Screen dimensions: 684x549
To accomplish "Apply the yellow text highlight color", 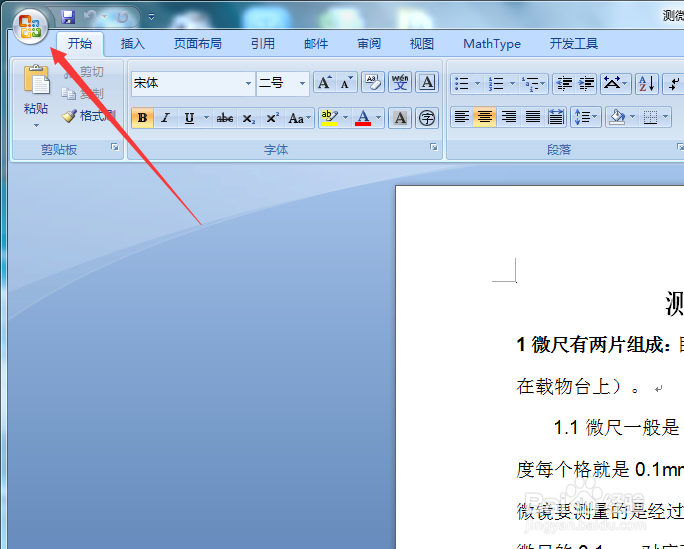I will pos(329,118).
